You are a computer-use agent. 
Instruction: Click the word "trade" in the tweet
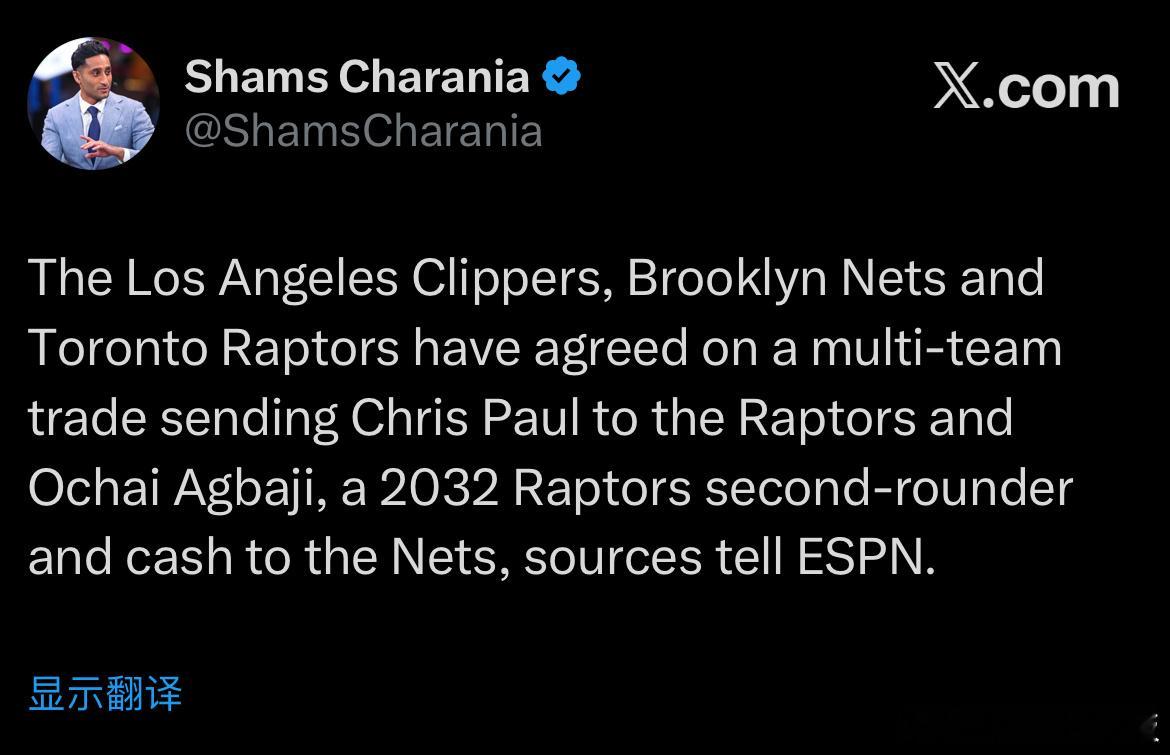[87, 419]
